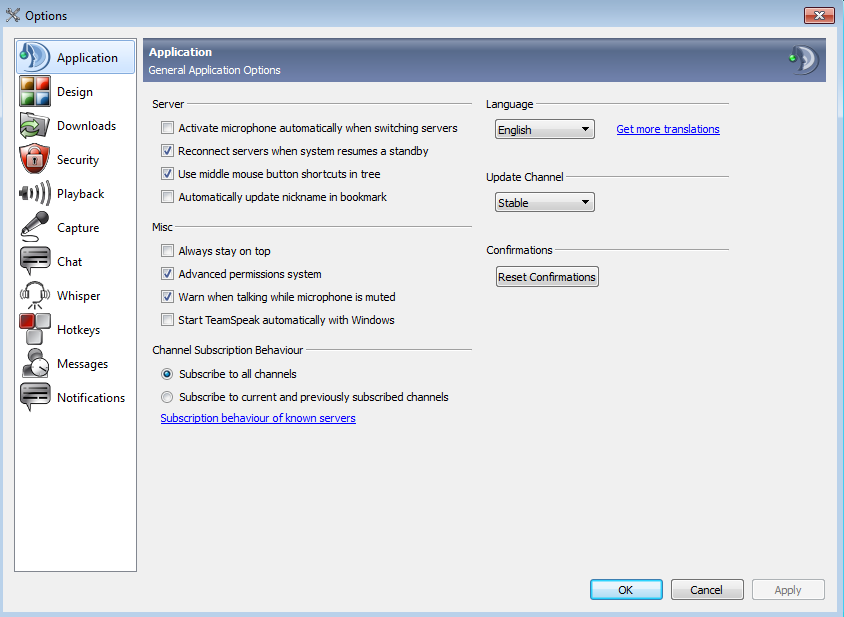Disable Advanced permissions system checkbox
This screenshot has height=617, width=844.
[x=167, y=274]
